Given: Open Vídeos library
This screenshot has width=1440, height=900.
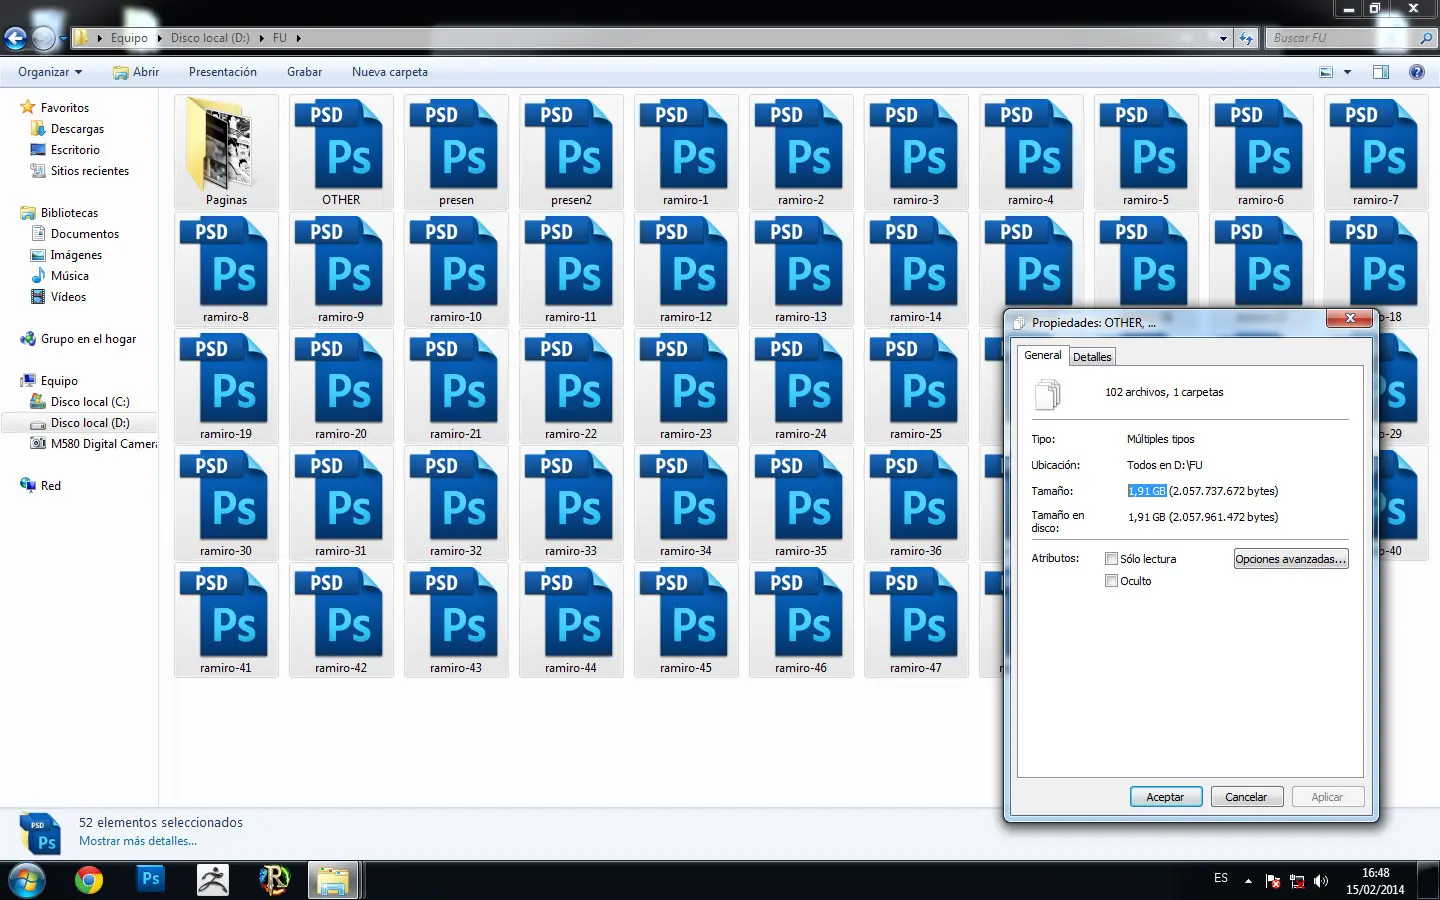Looking at the screenshot, I should 68,297.
